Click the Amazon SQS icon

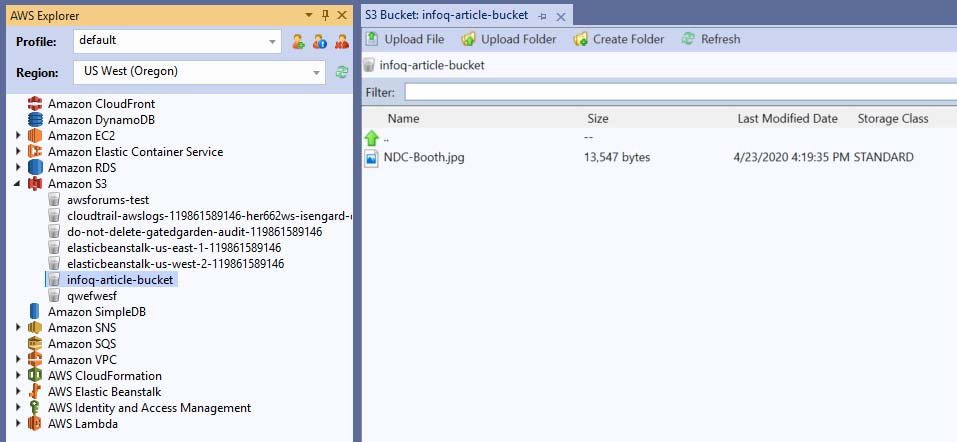pyautogui.click(x=35, y=344)
